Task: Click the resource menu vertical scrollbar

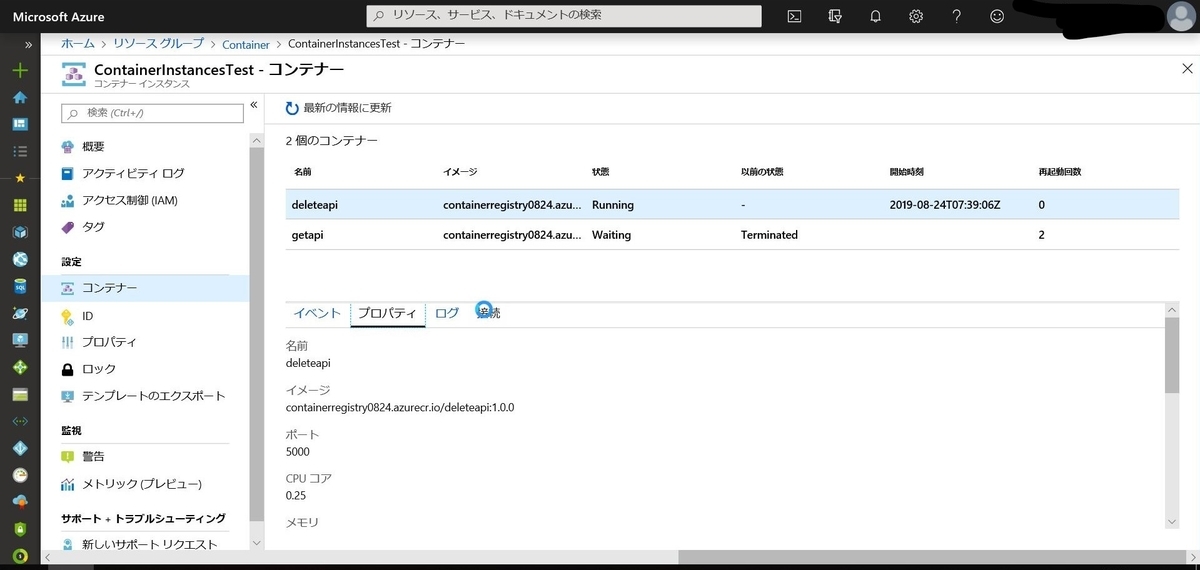Action: click(256, 334)
